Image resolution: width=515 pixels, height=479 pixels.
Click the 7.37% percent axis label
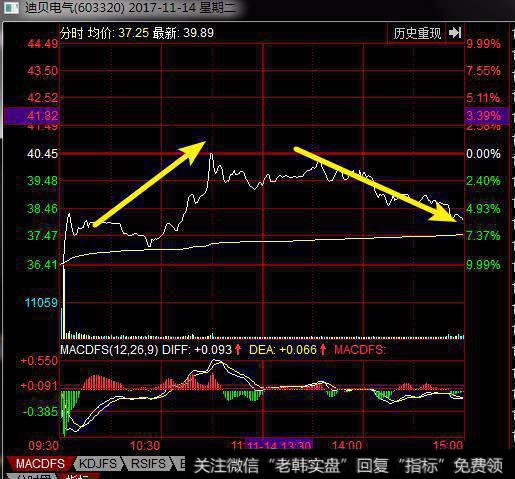[483, 236]
